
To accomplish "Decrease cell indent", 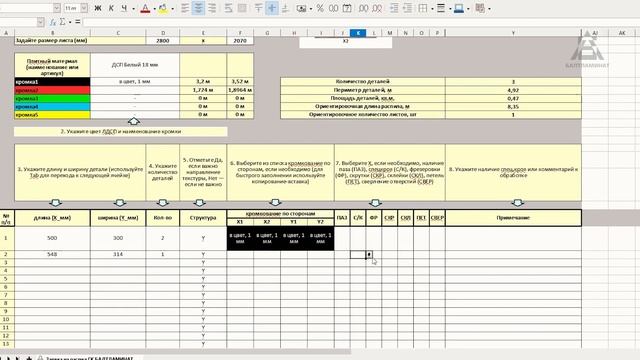I will 407,8.
